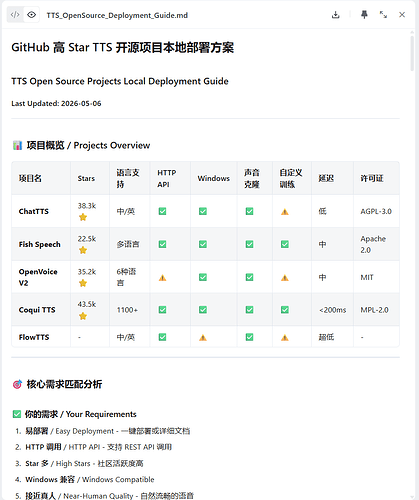This screenshot has height=500, width=419.
Task: Click FlowTTS Windows warning icon
Action: point(203,338)
